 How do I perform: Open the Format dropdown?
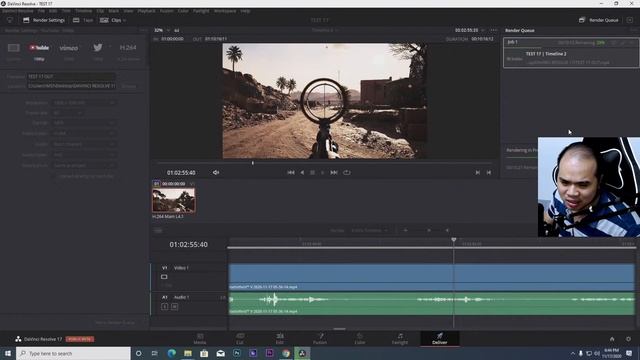(x=83, y=122)
